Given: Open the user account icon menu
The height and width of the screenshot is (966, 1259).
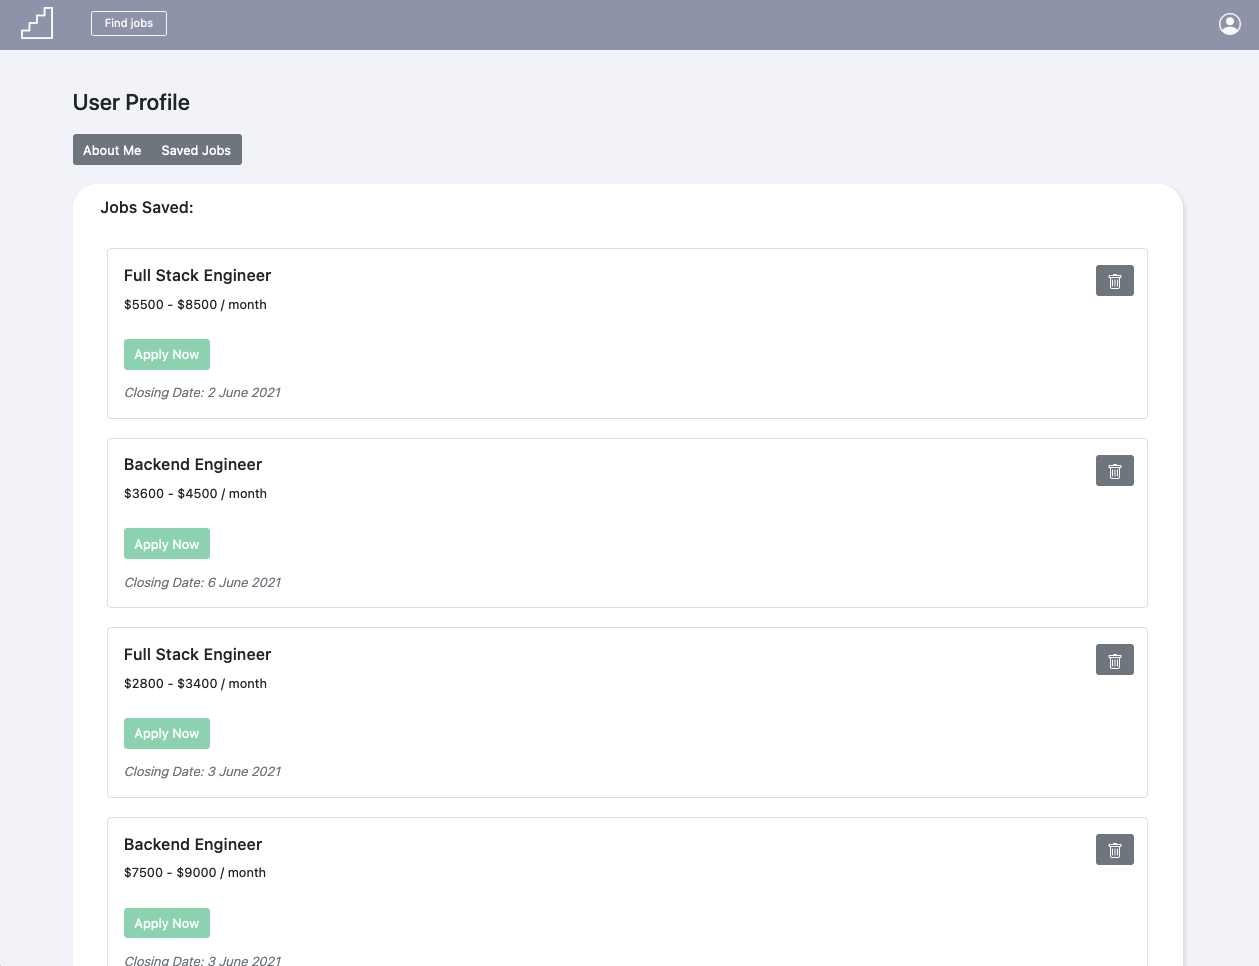Looking at the screenshot, I should tap(1230, 24).
